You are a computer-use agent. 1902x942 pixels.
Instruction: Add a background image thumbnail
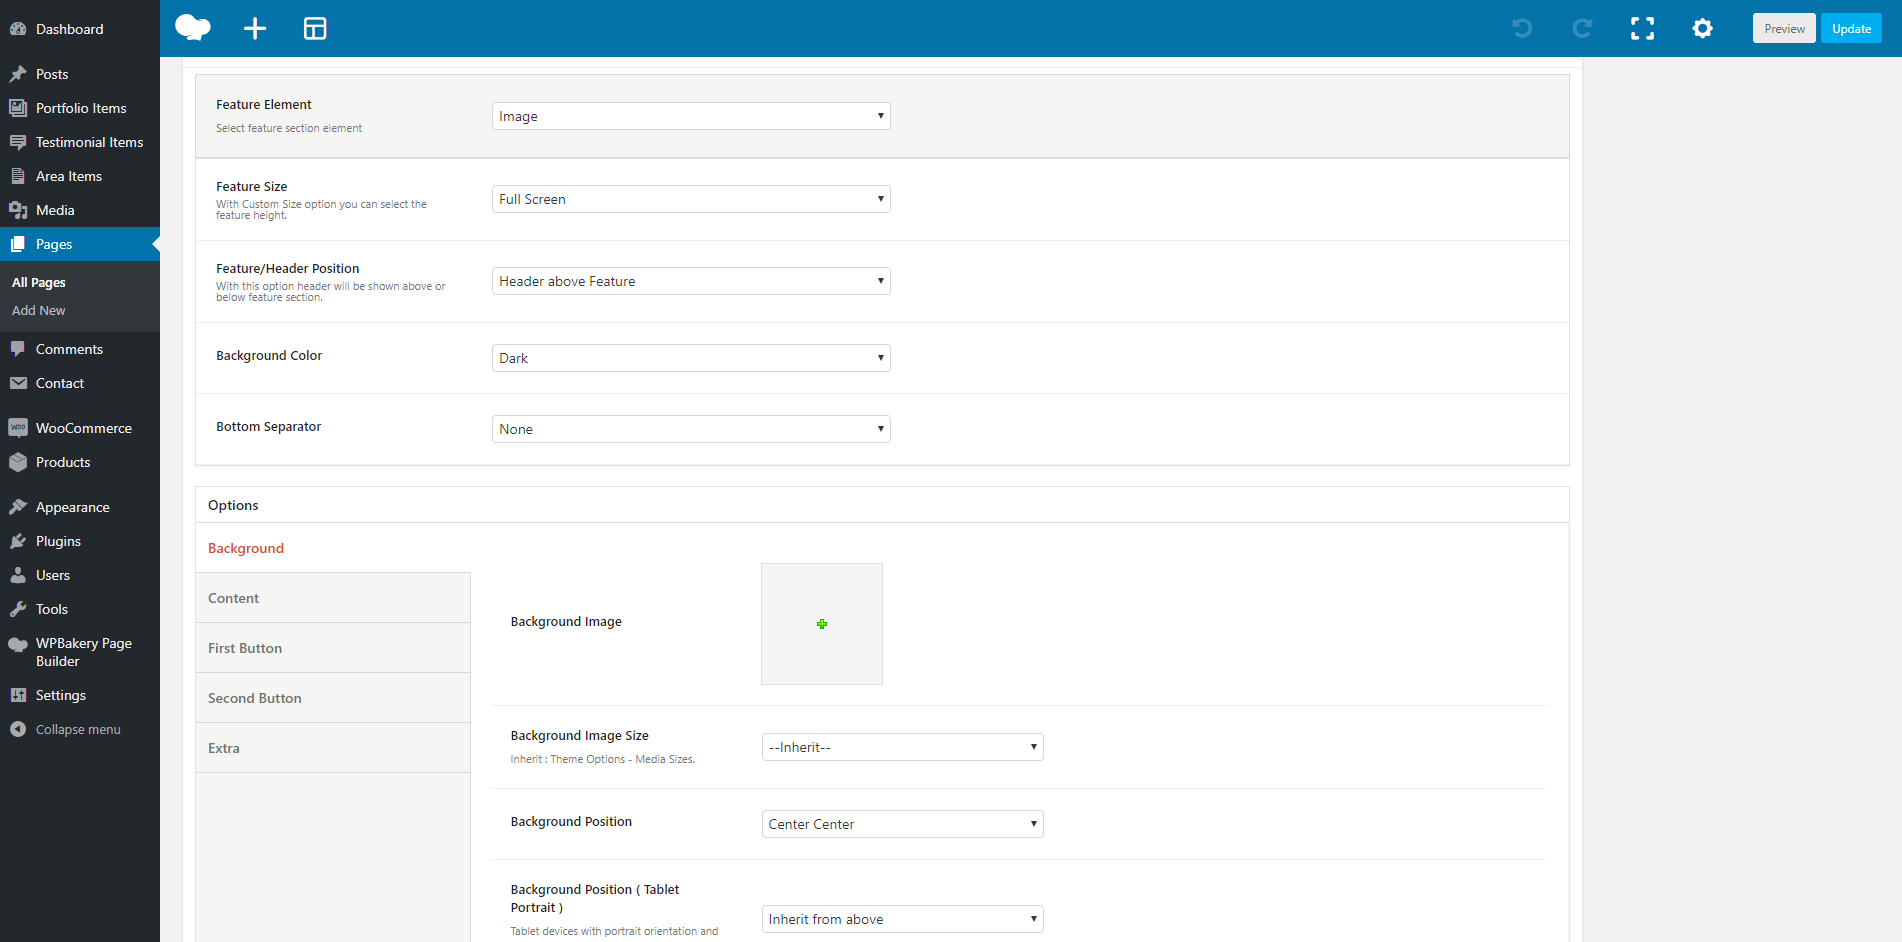822,624
